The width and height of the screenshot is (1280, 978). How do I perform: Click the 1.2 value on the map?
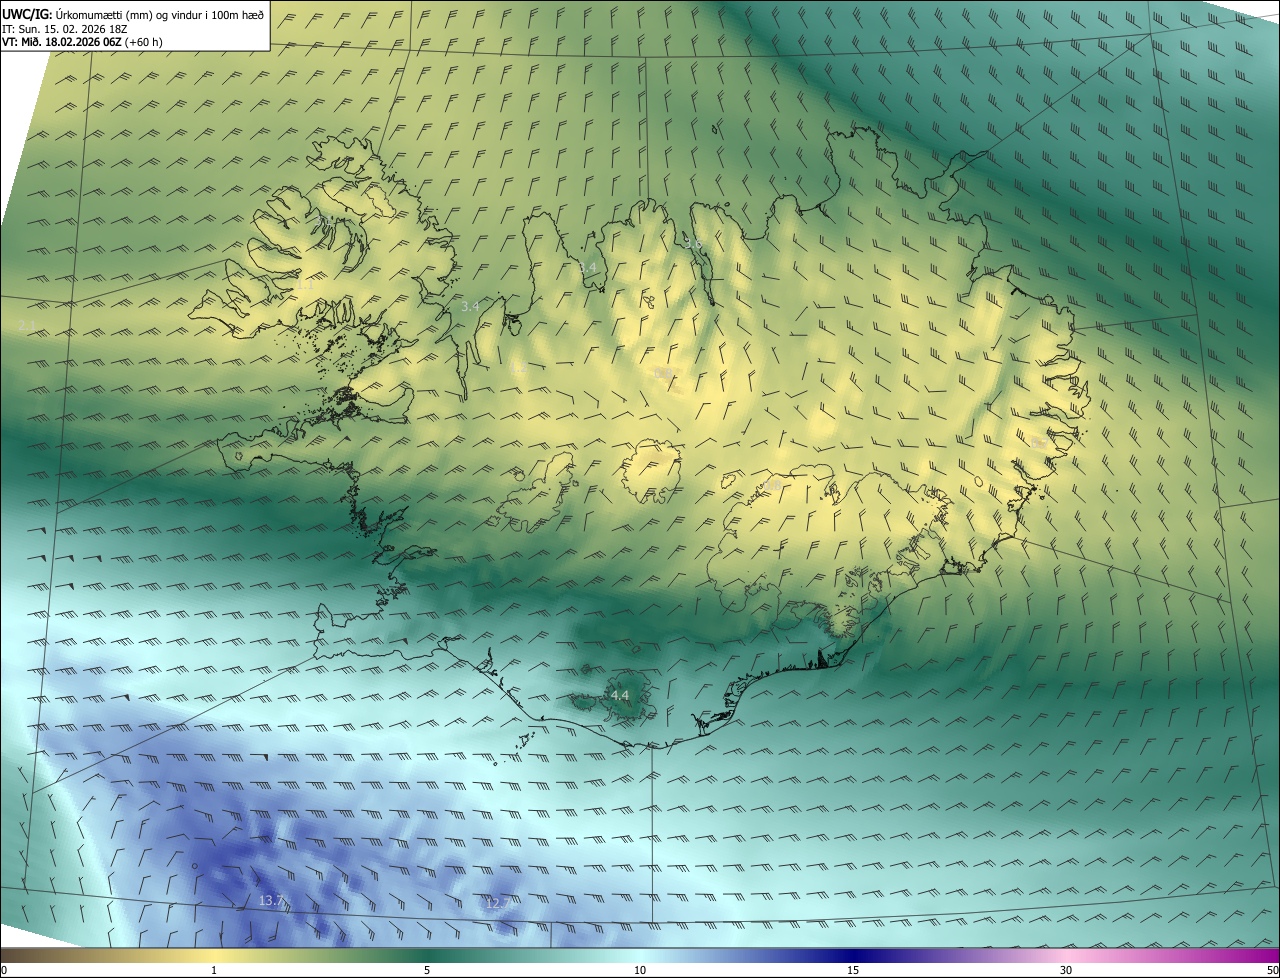[518, 369]
